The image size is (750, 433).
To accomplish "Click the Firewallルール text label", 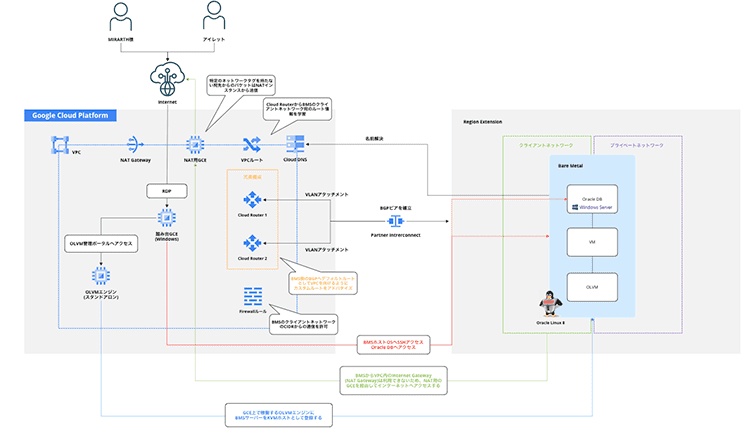I will coord(253,312).
